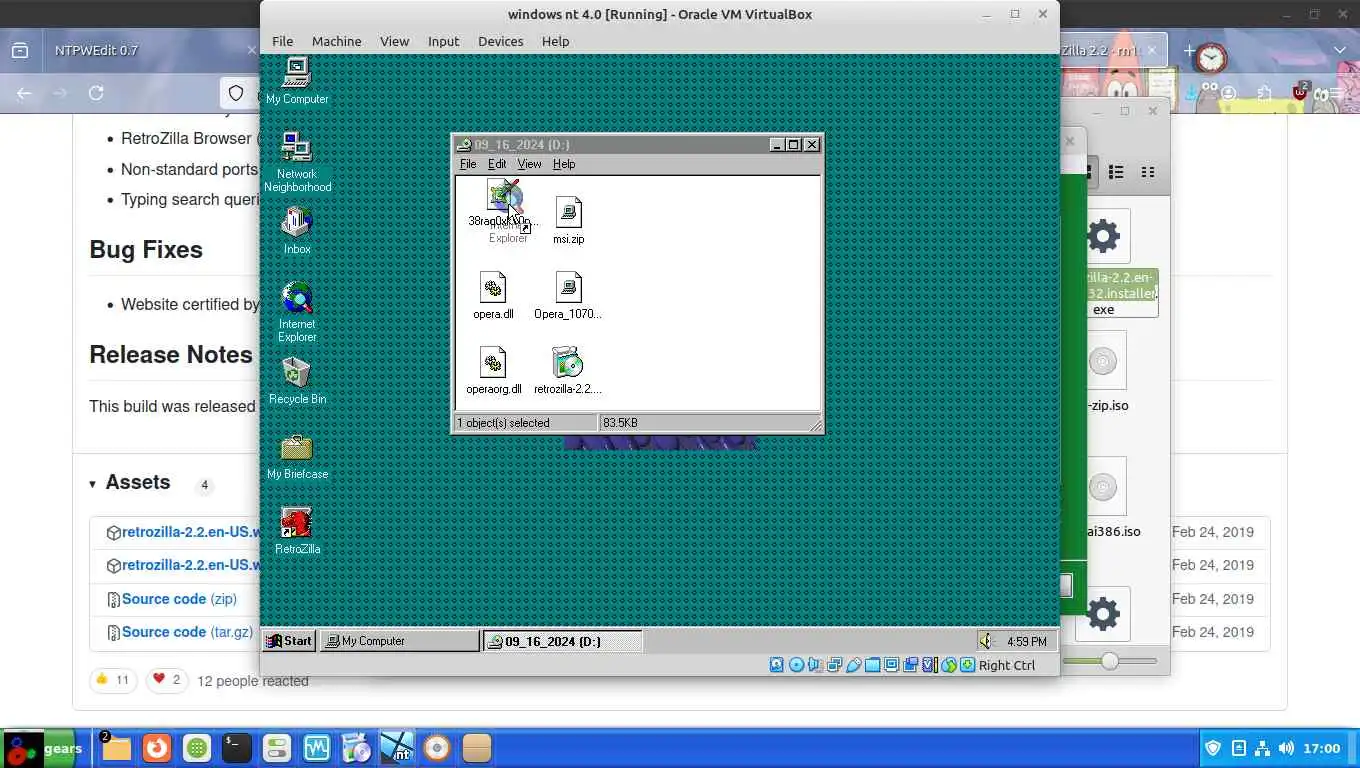Click the VirtualBox keyboard capture arrow indicator
1360x768 pixels.
point(967,665)
